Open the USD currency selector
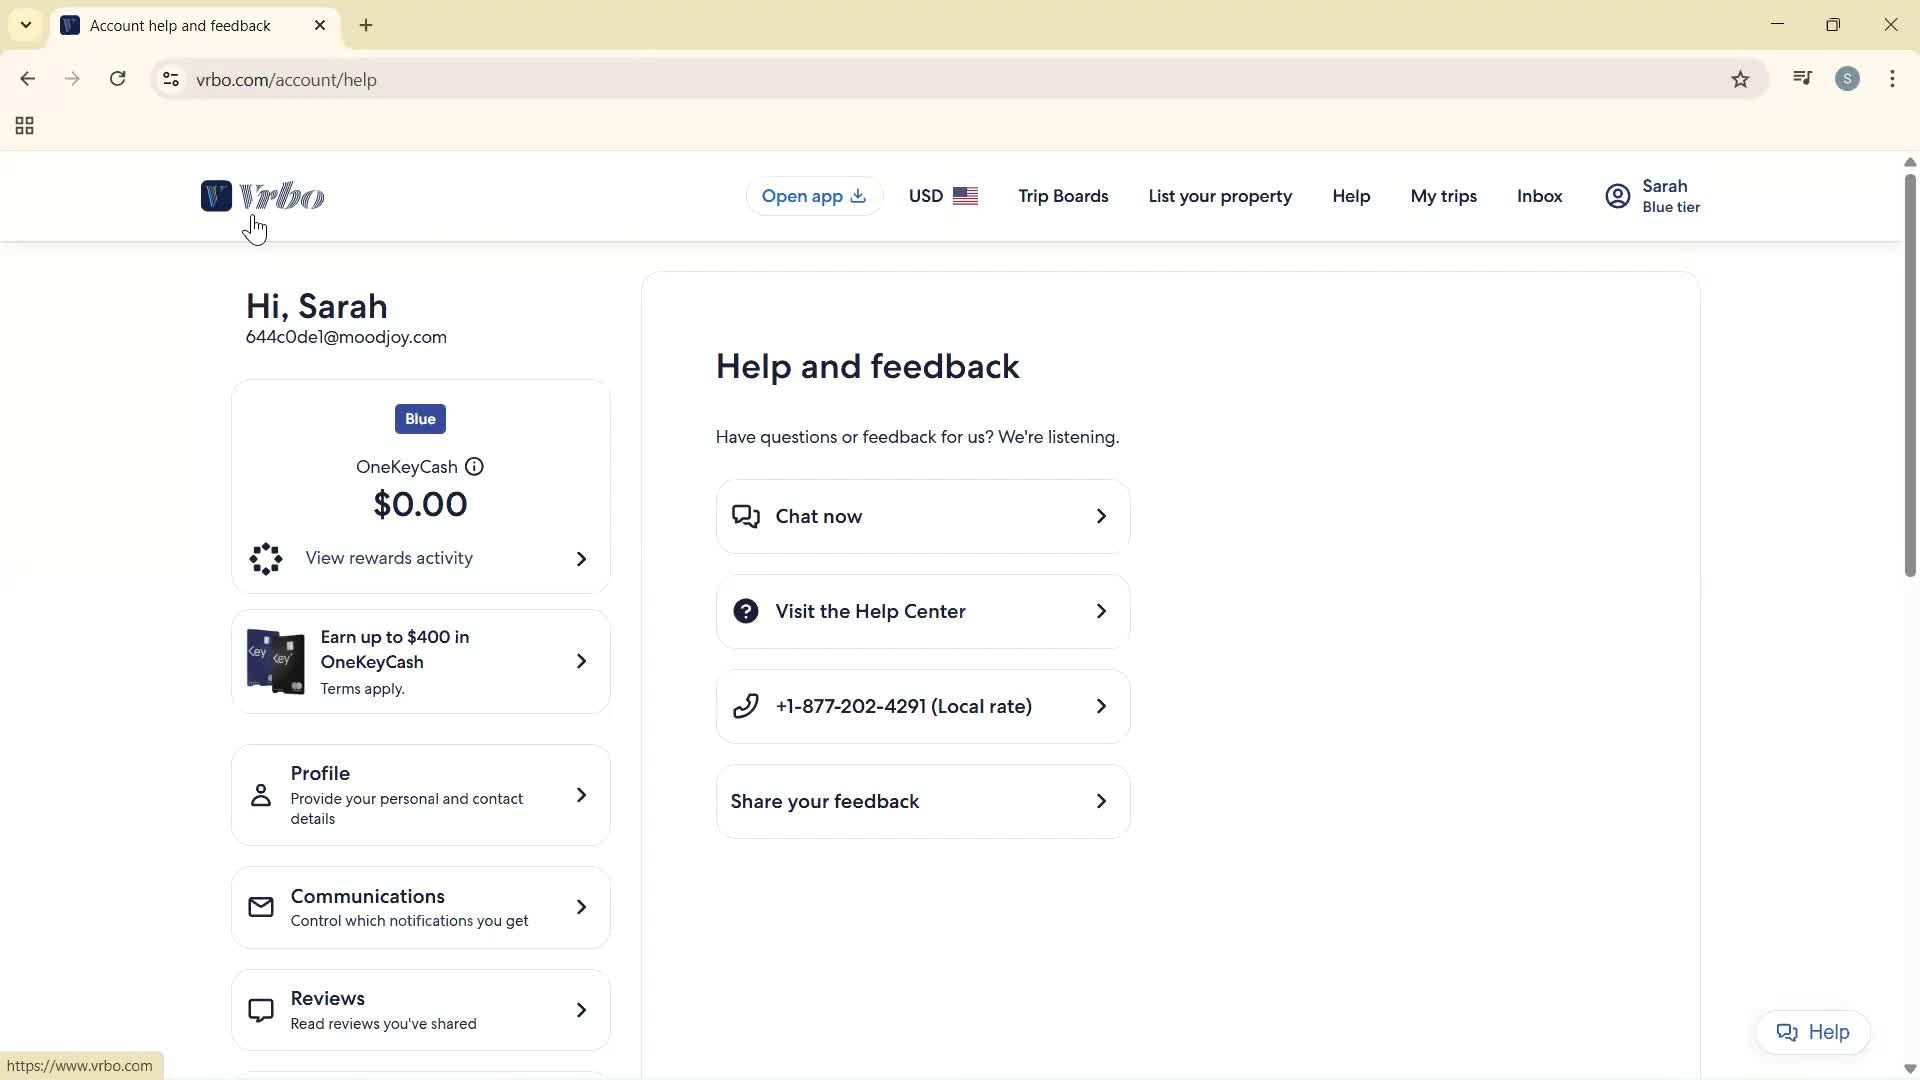The height and width of the screenshot is (1080, 1920). pyautogui.click(x=942, y=196)
